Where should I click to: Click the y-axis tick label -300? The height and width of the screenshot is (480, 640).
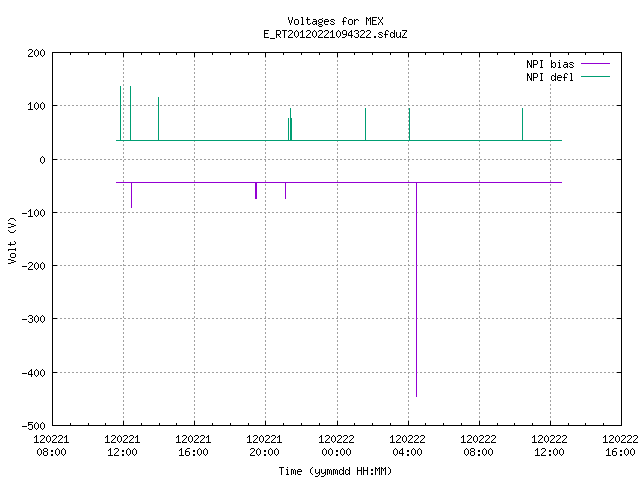(x=33, y=319)
